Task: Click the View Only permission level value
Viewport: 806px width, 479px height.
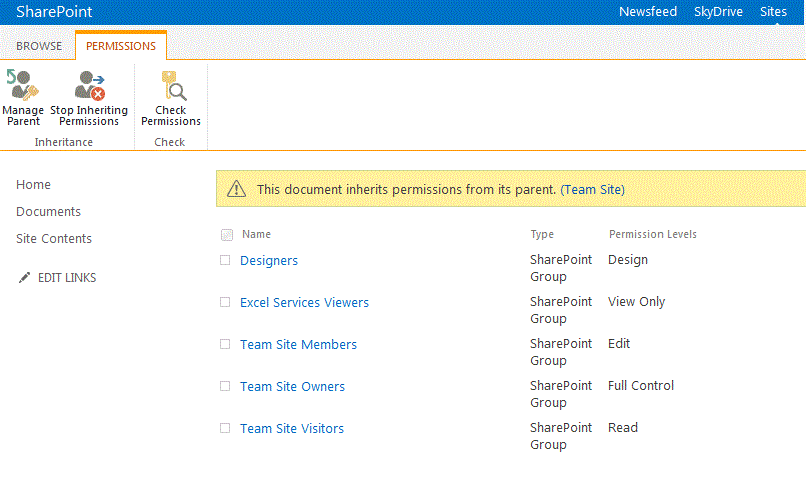Action: (636, 302)
